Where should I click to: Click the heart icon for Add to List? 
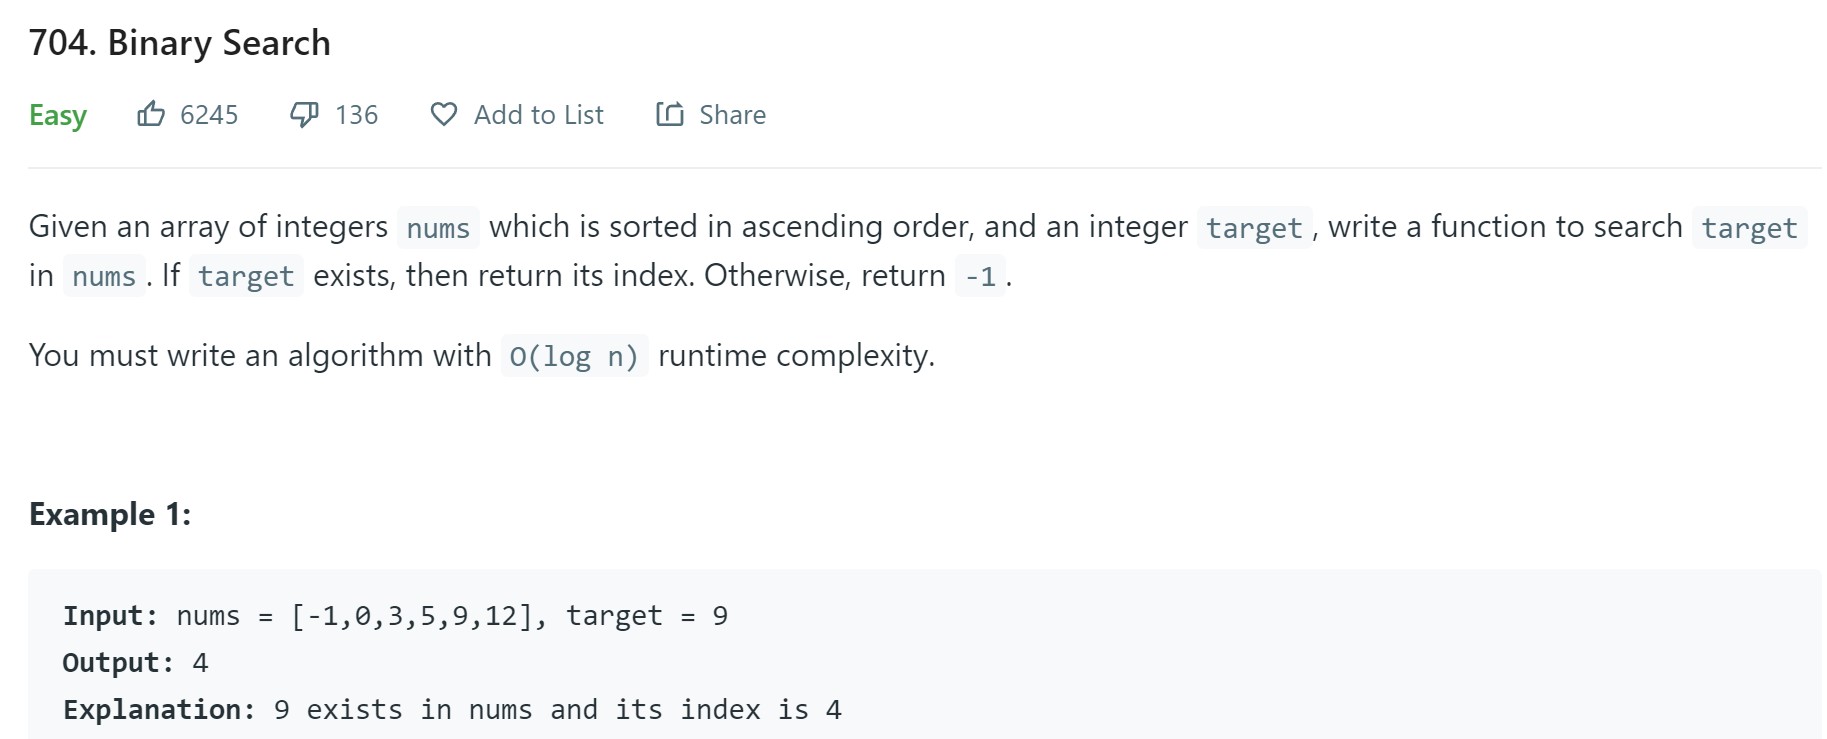coord(444,114)
